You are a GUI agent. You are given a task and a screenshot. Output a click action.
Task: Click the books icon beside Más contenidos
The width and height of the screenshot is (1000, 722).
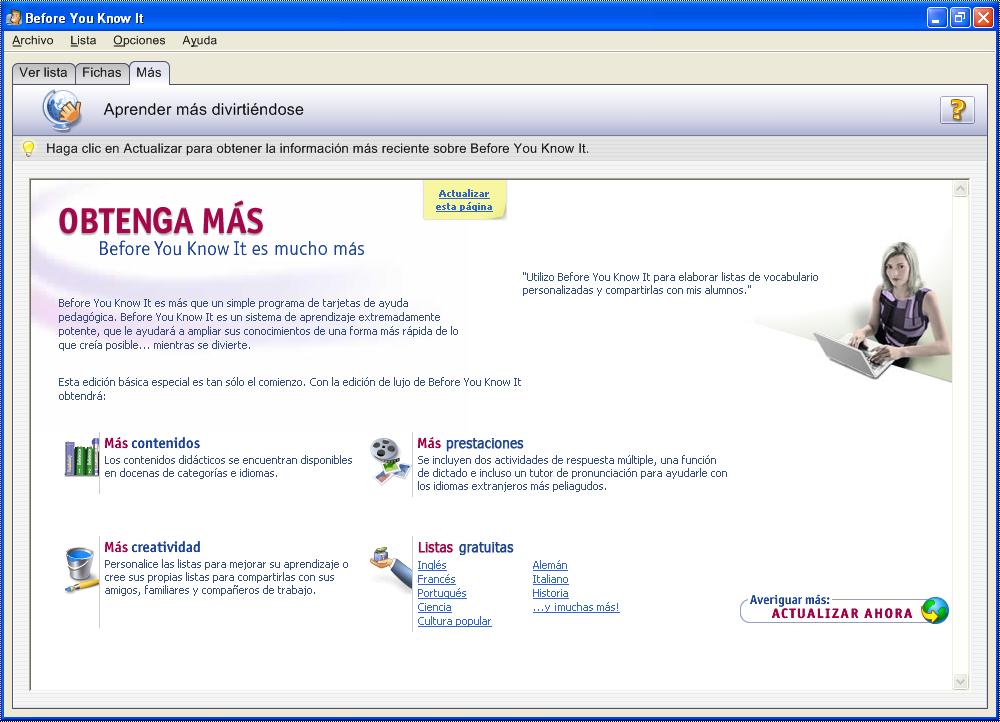pos(81,457)
